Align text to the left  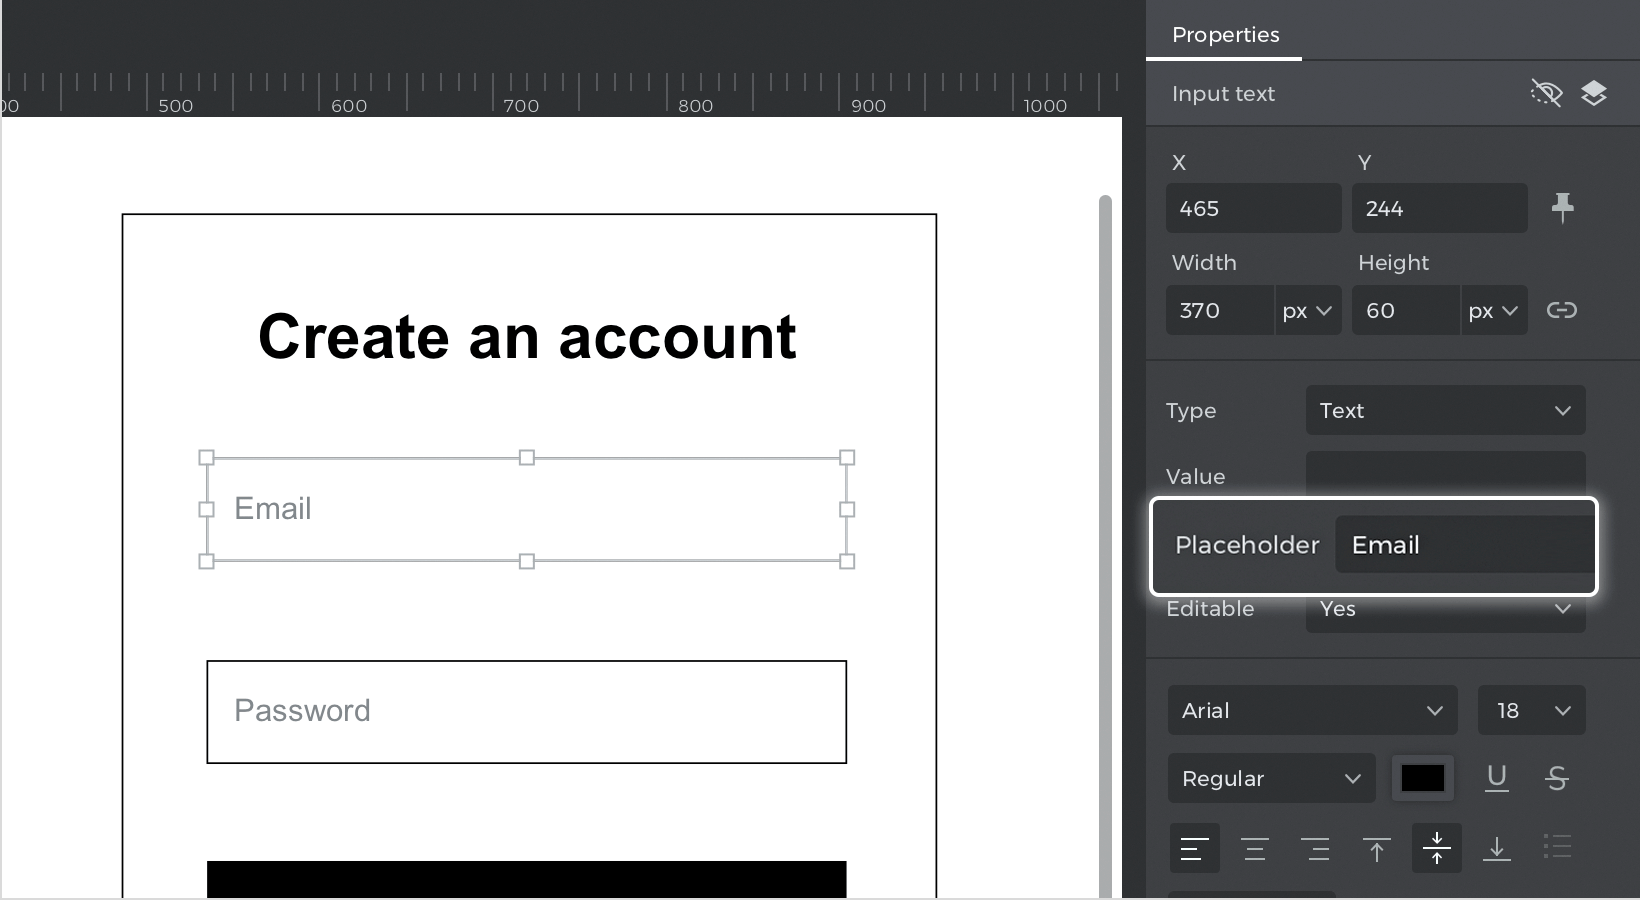(x=1194, y=849)
